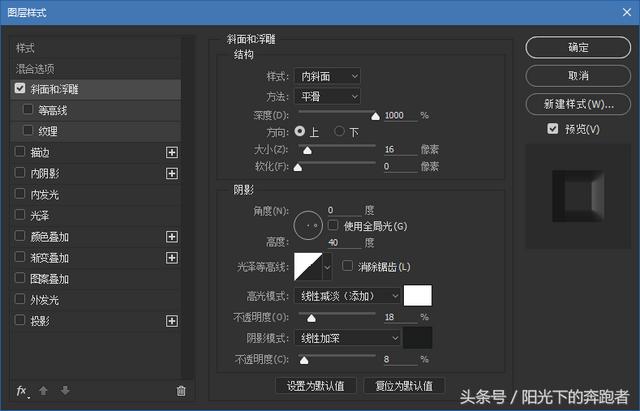This screenshot has height=411, width=640.
Task: Click the angle dial circle control
Action: pyautogui.click(x=308, y=225)
